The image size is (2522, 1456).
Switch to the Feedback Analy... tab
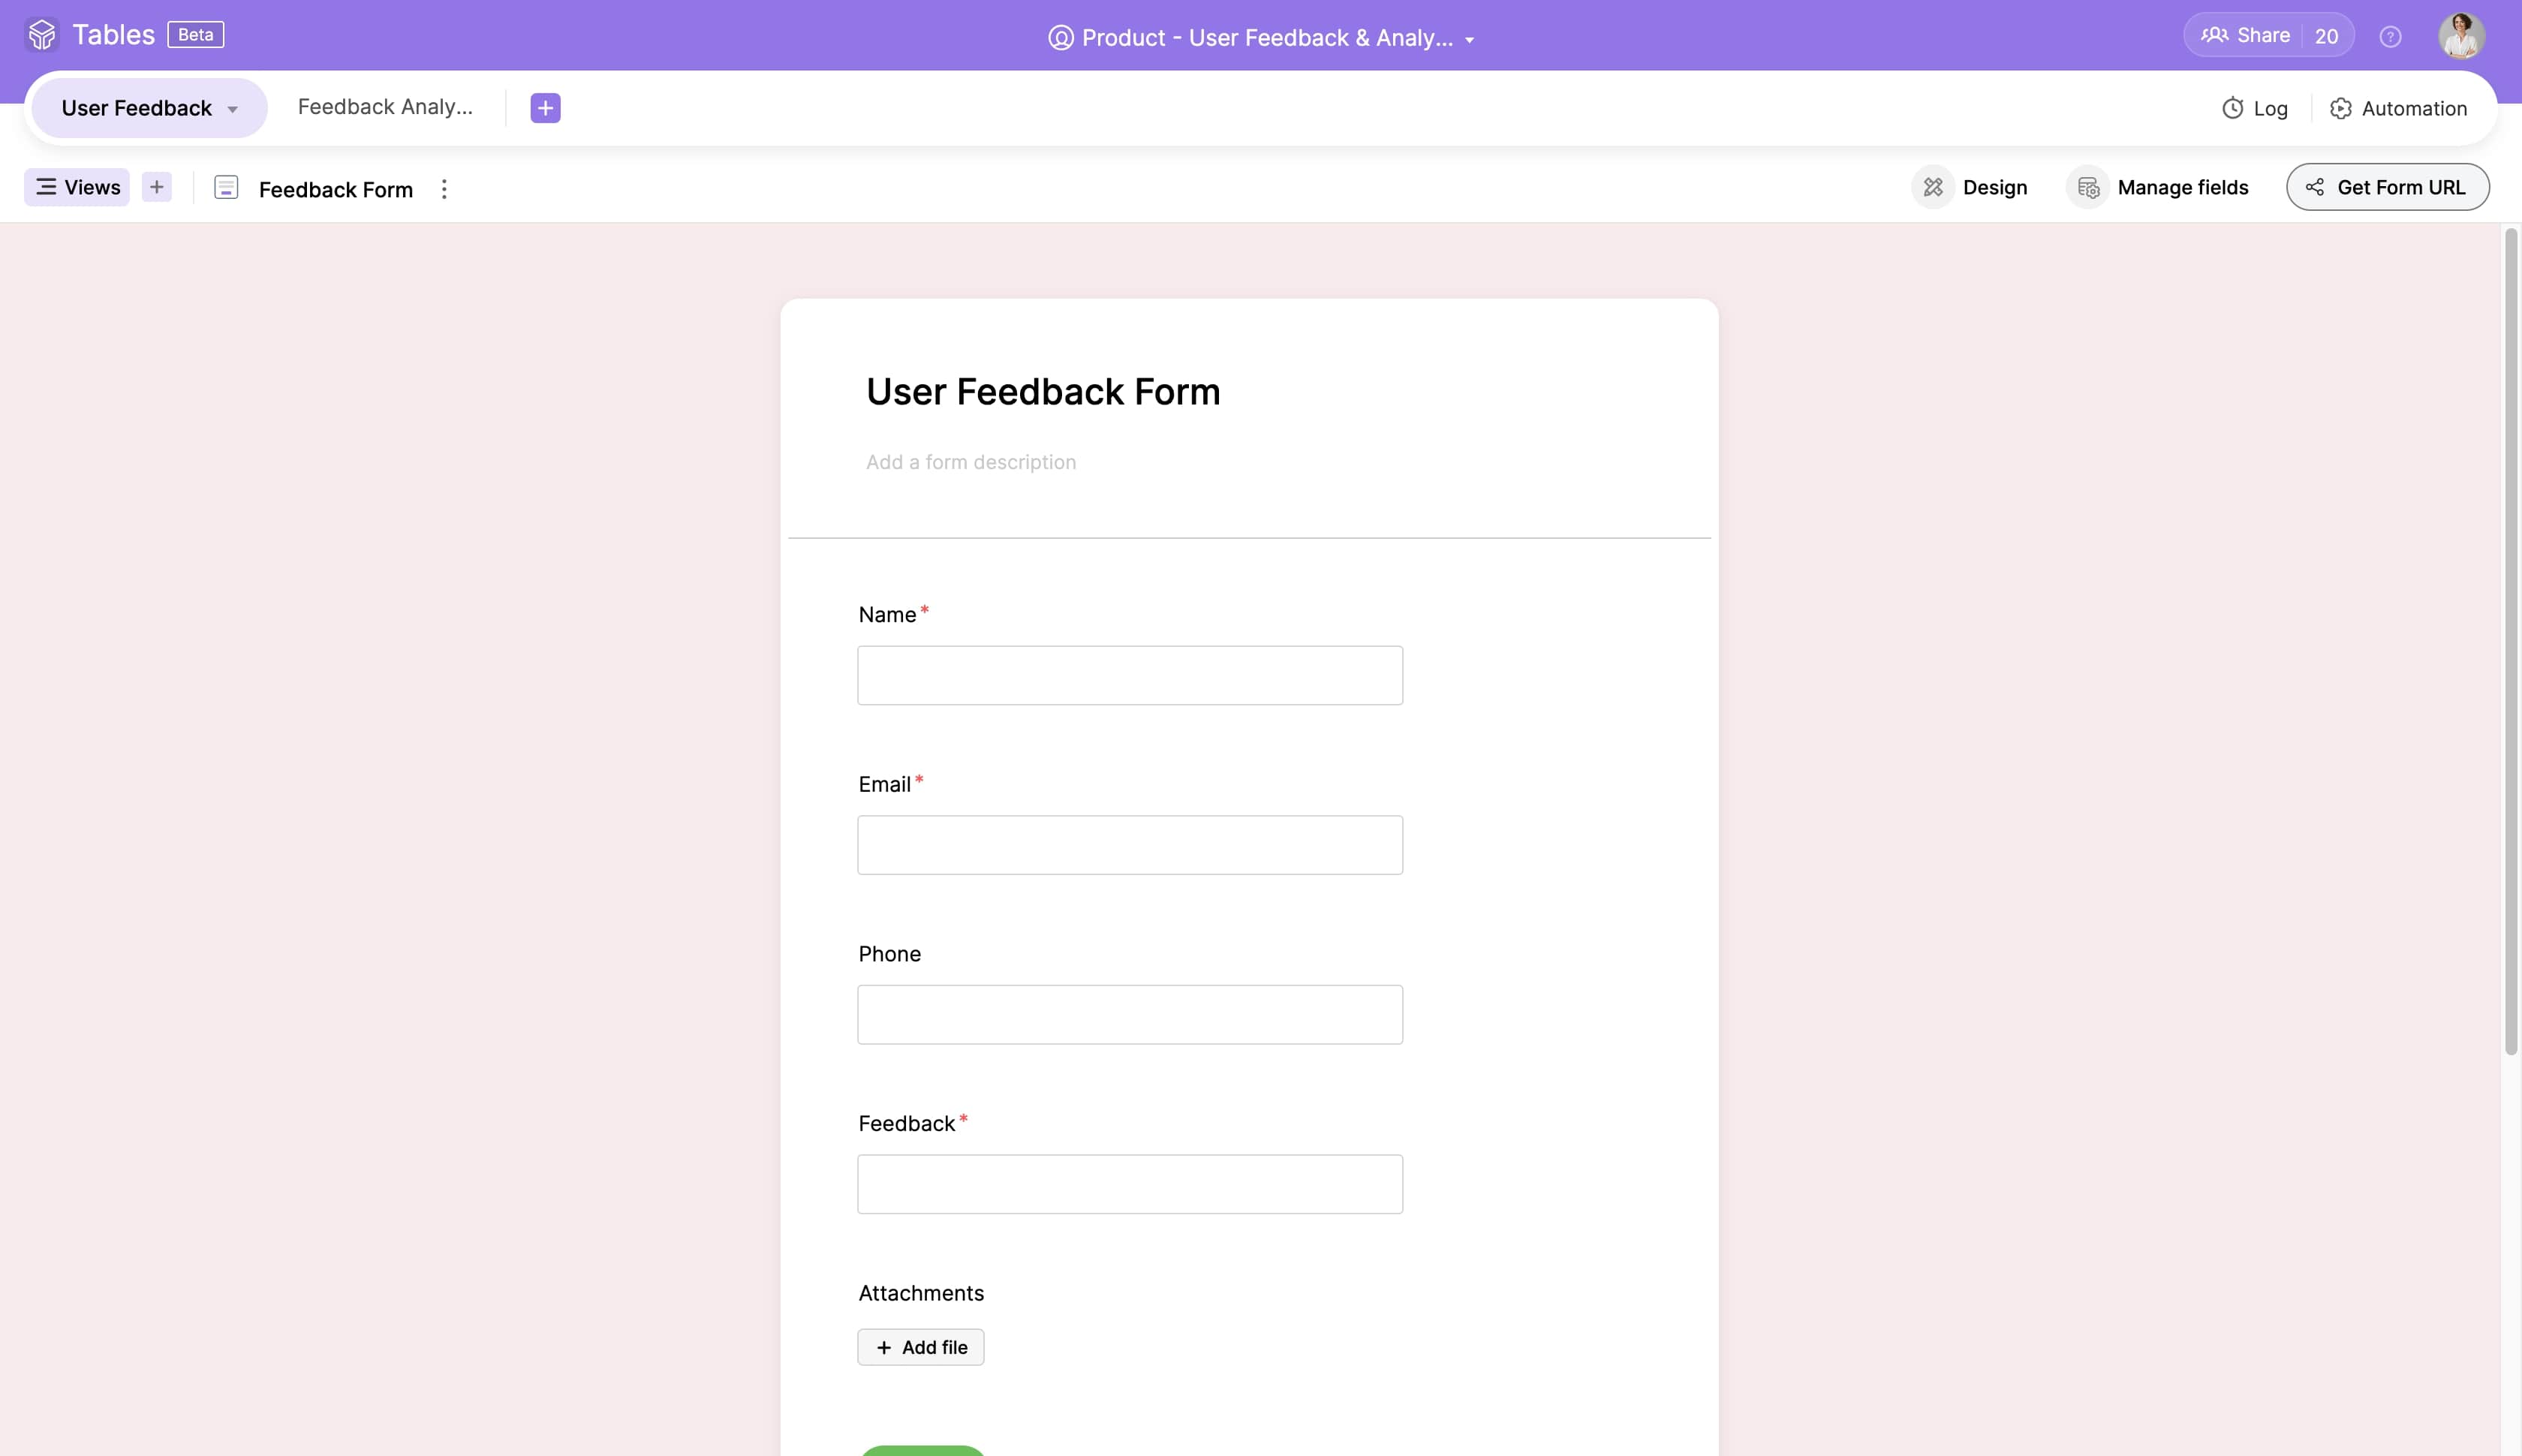point(385,107)
